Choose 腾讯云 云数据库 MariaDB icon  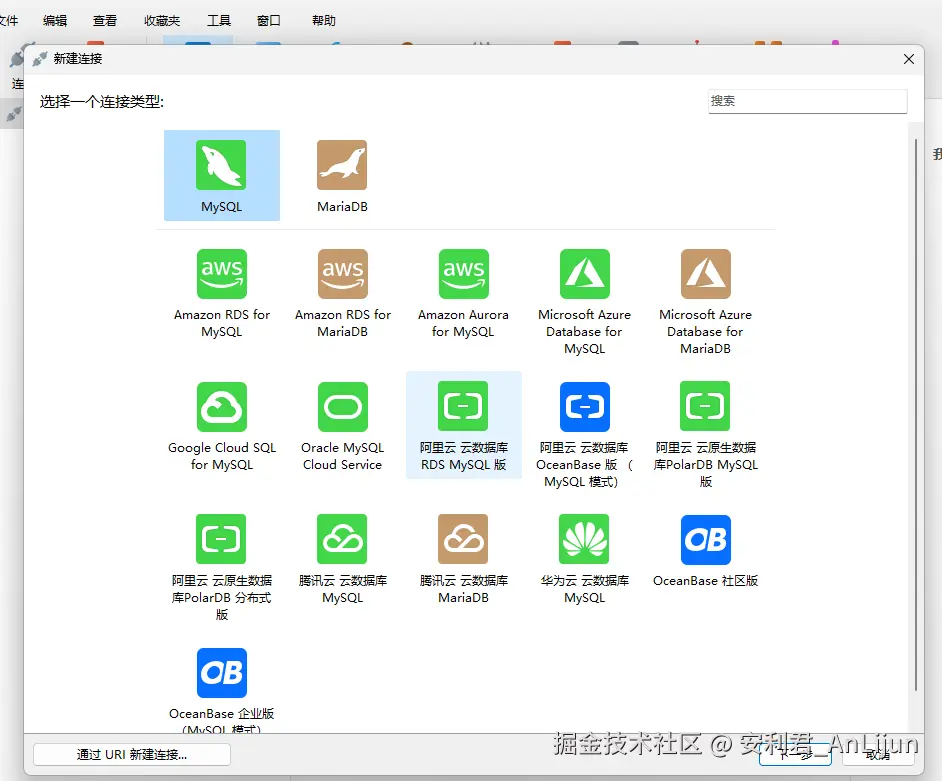pyautogui.click(x=463, y=539)
